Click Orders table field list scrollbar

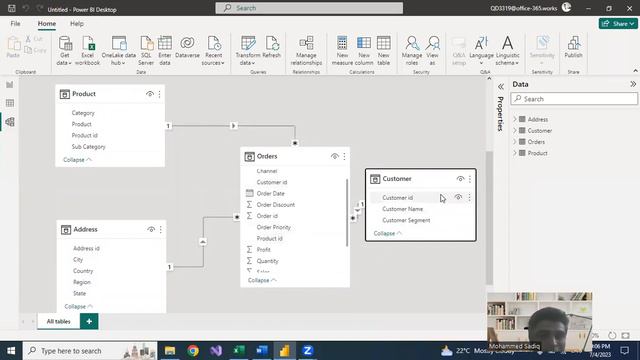click(x=347, y=212)
